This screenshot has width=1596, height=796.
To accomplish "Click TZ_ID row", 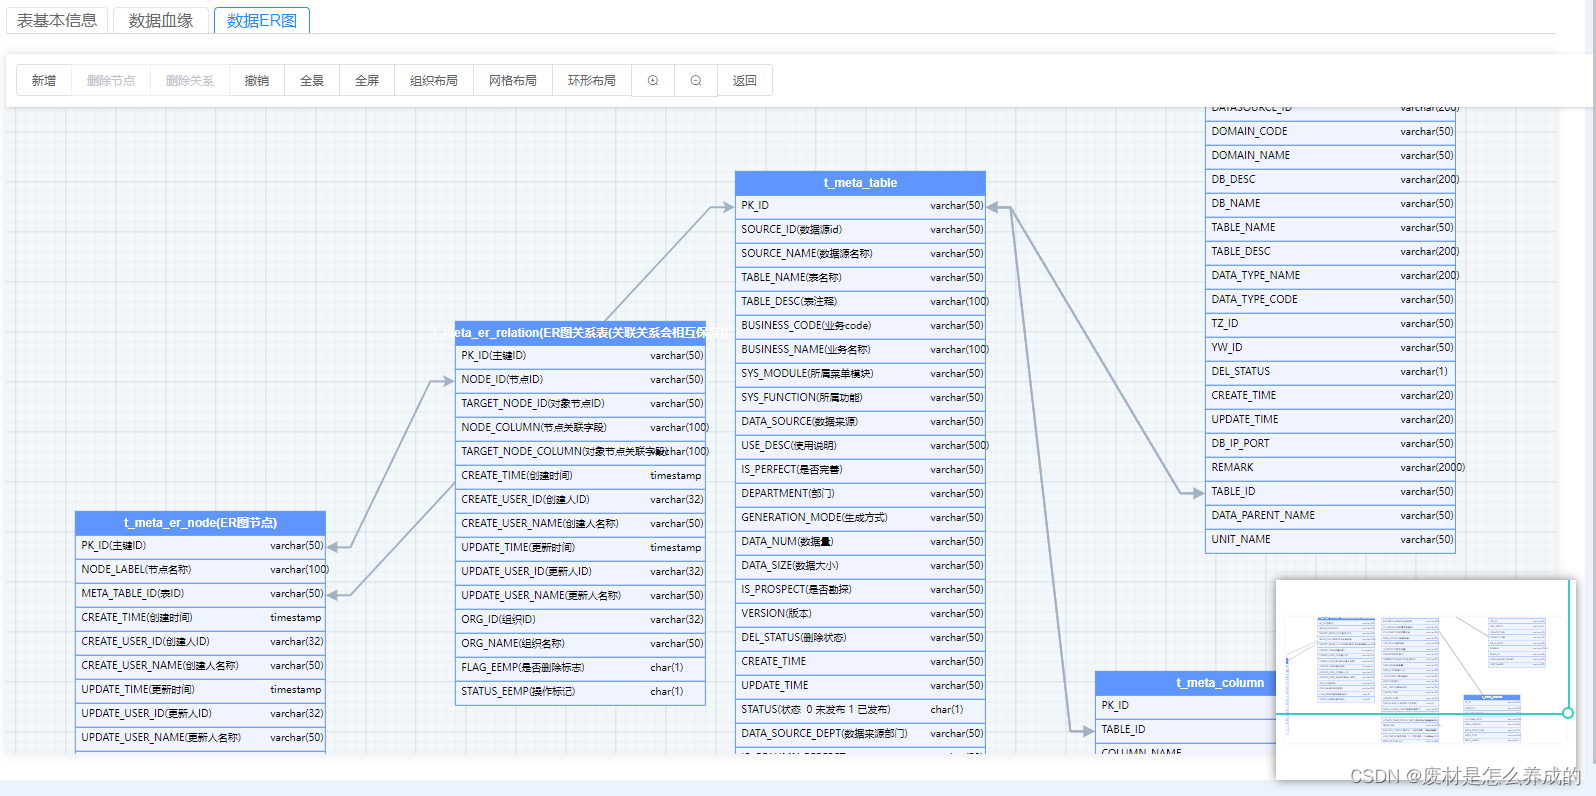I will click(1330, 324).
